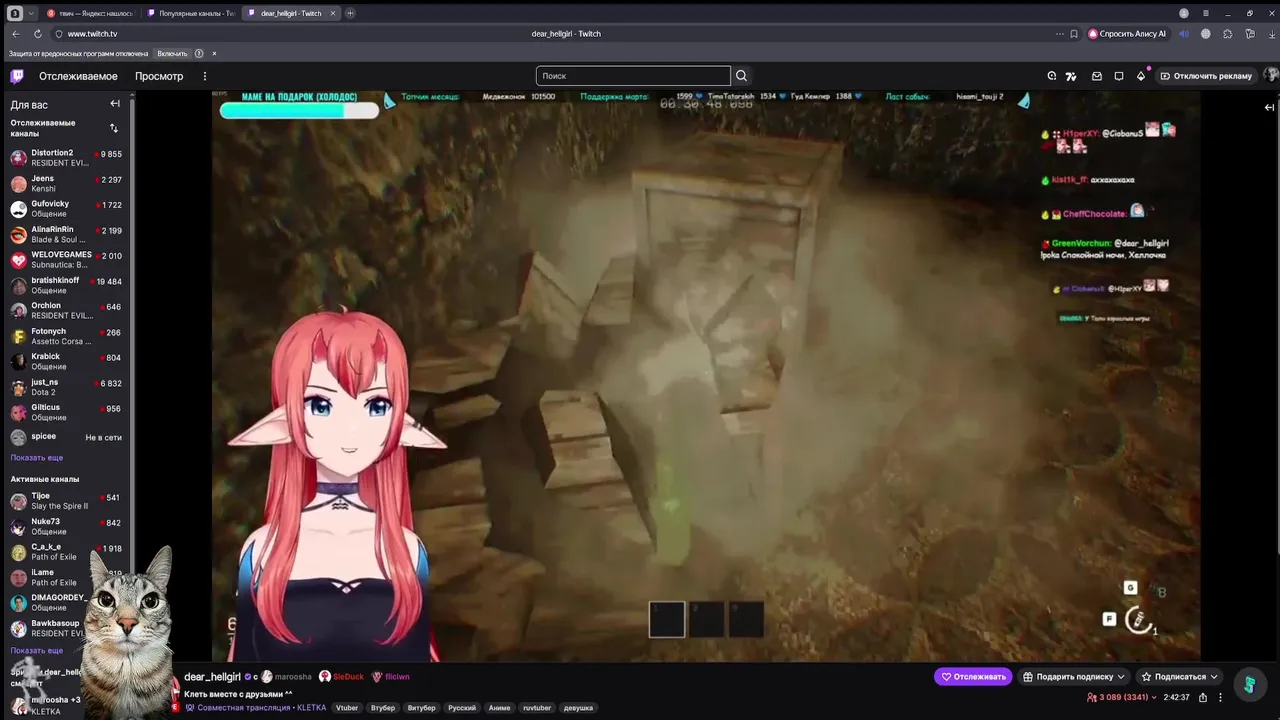The image size is (1280, 720).
Task: Dismiss the protection disabled notice
Action: point(214,53)
